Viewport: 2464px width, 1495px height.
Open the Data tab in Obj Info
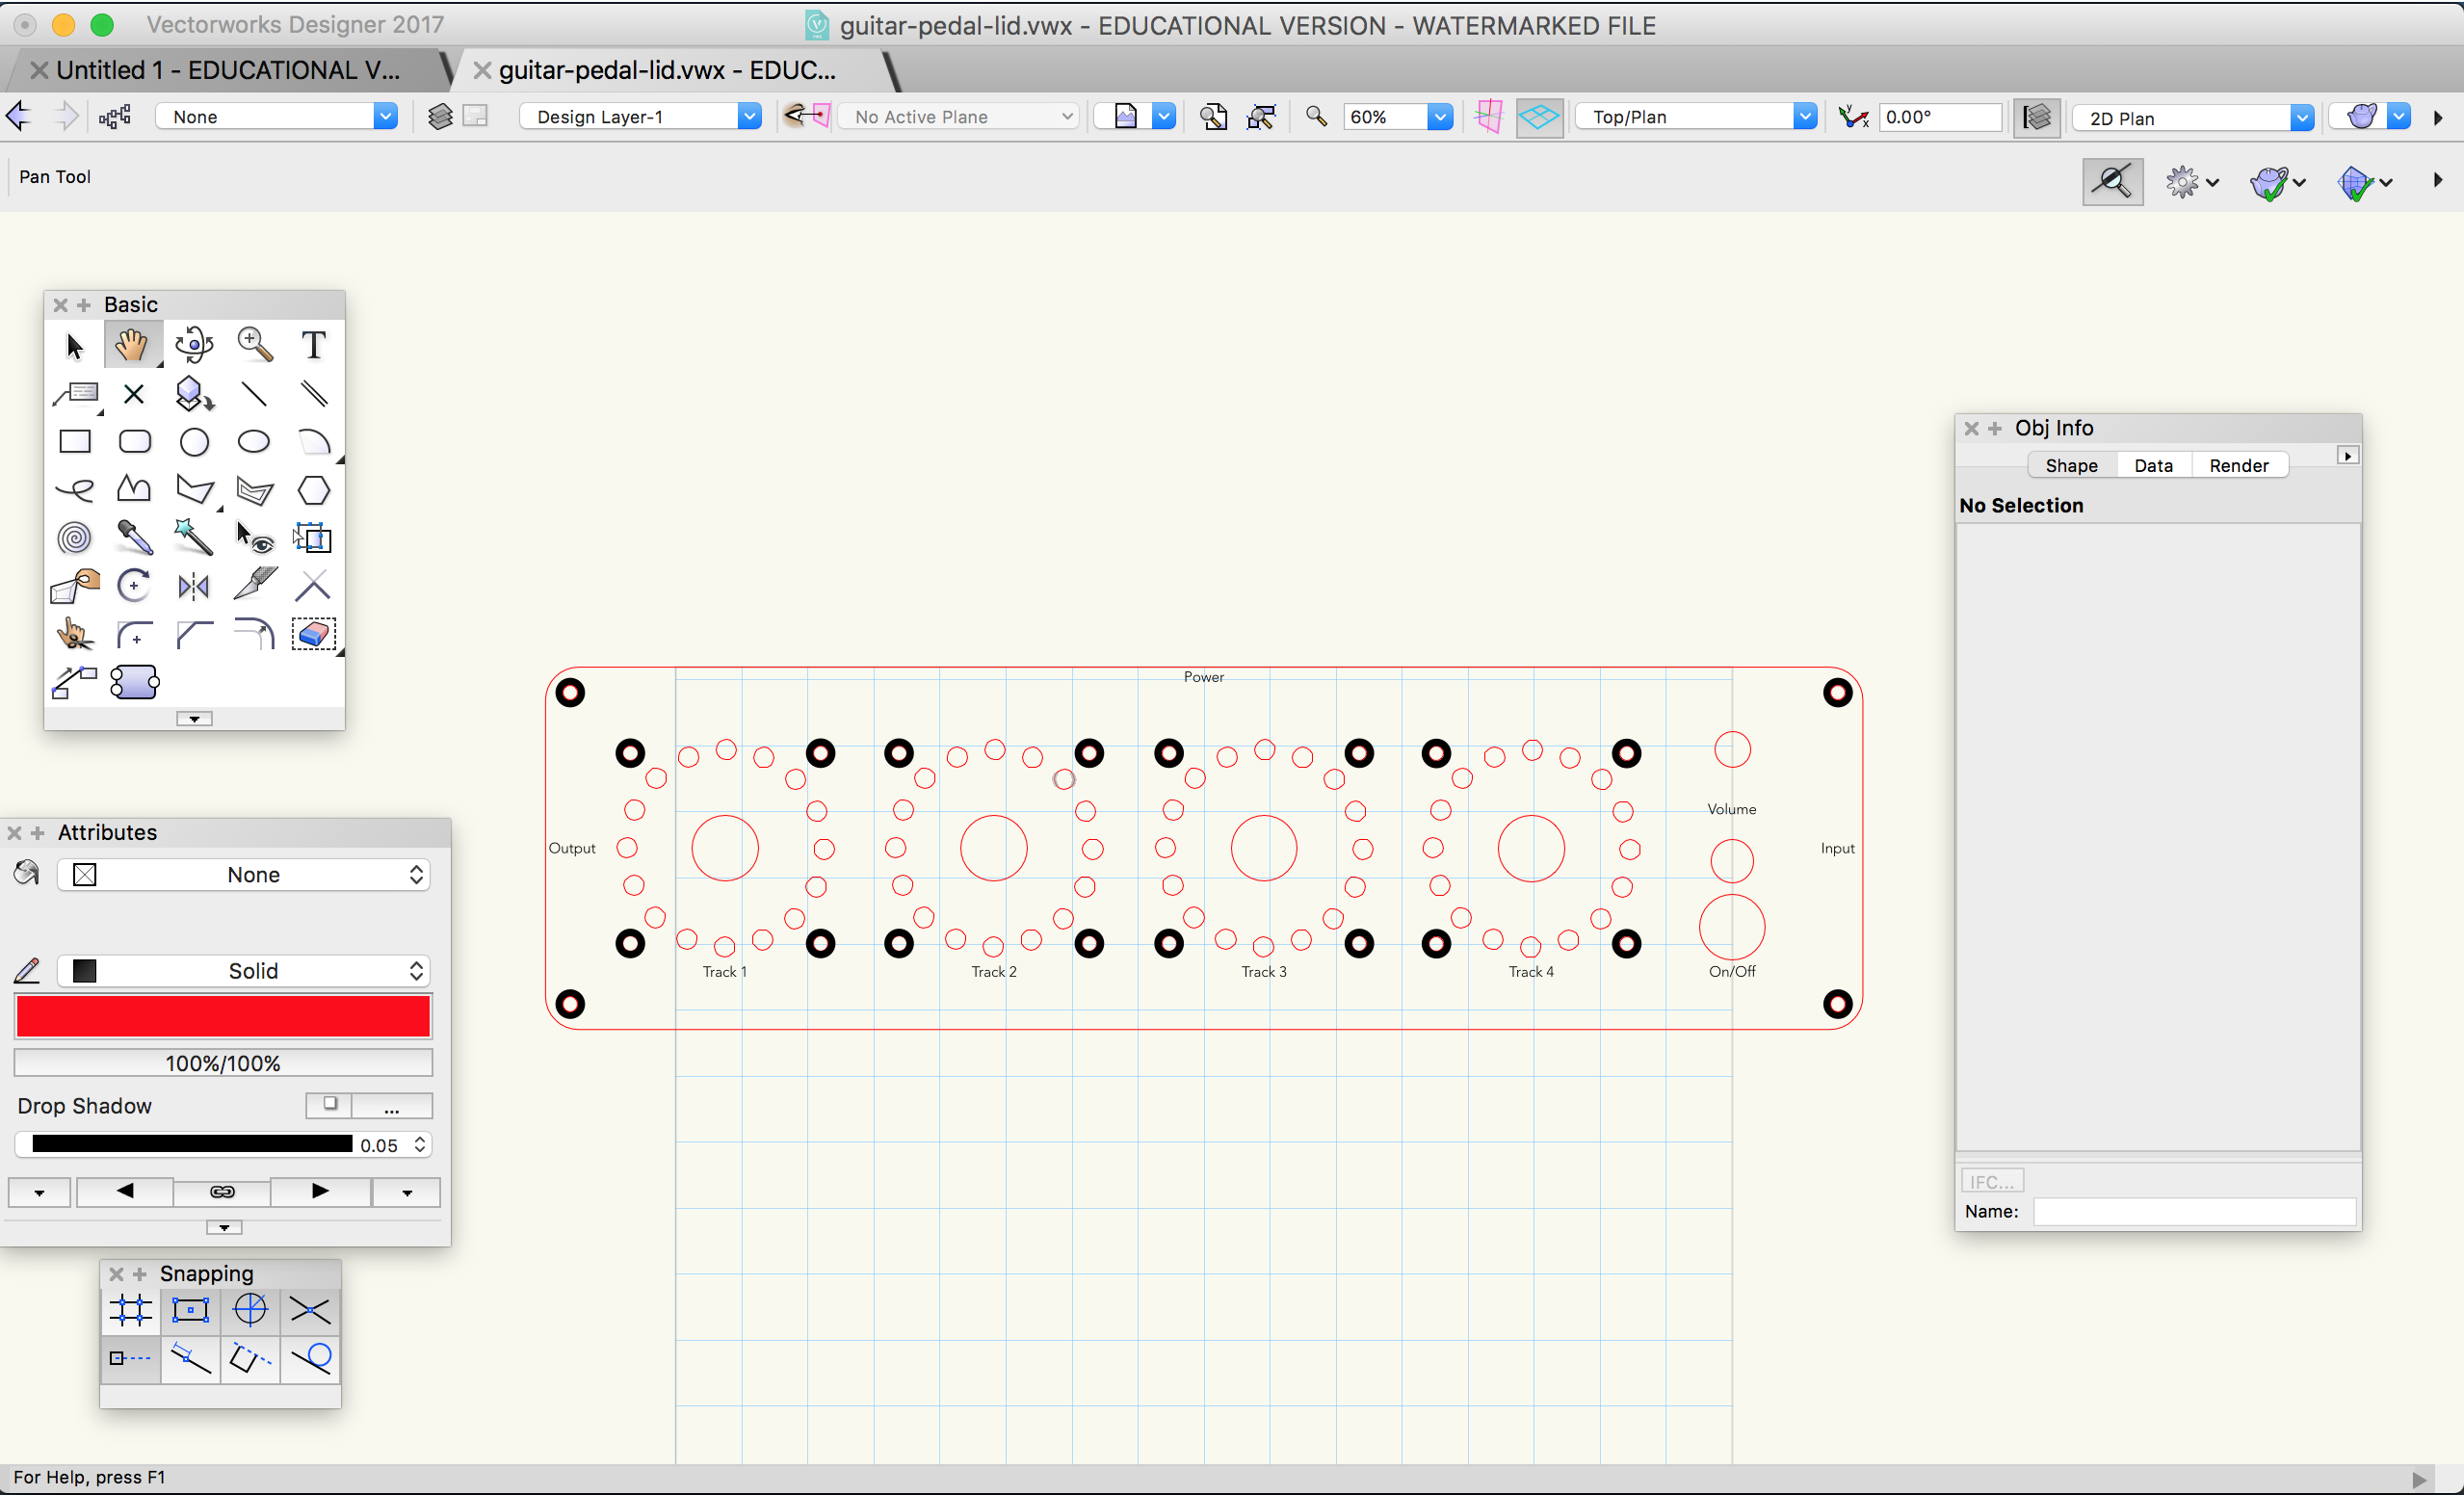tap(2153, 466)
